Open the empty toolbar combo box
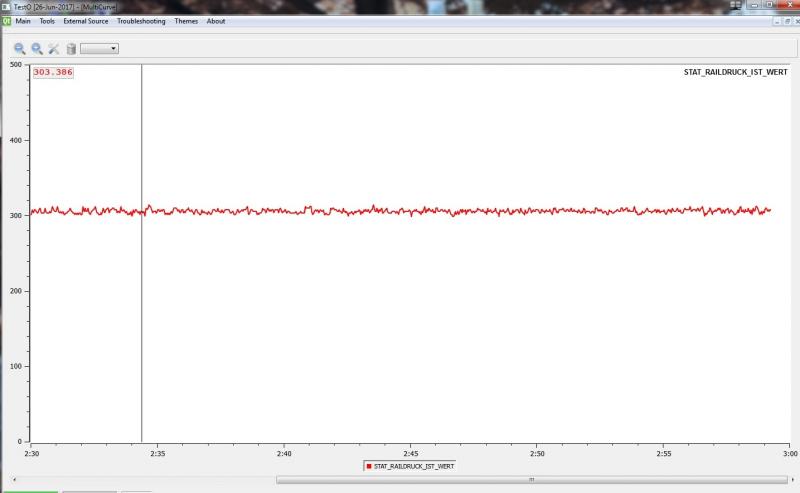 99,48
